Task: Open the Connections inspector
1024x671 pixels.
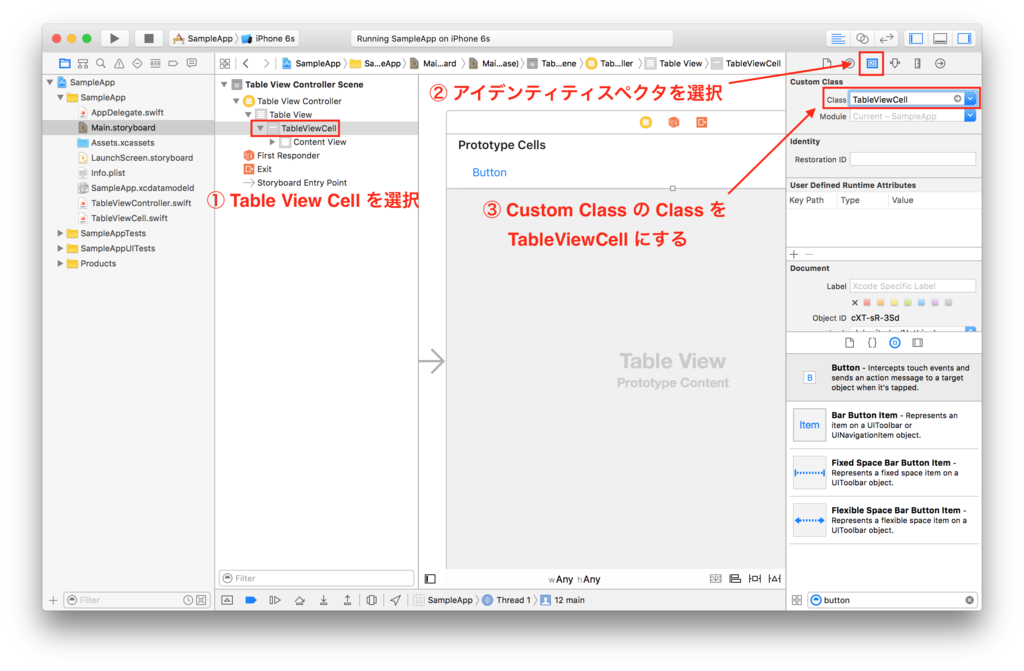Action: (x=940, y=63)
